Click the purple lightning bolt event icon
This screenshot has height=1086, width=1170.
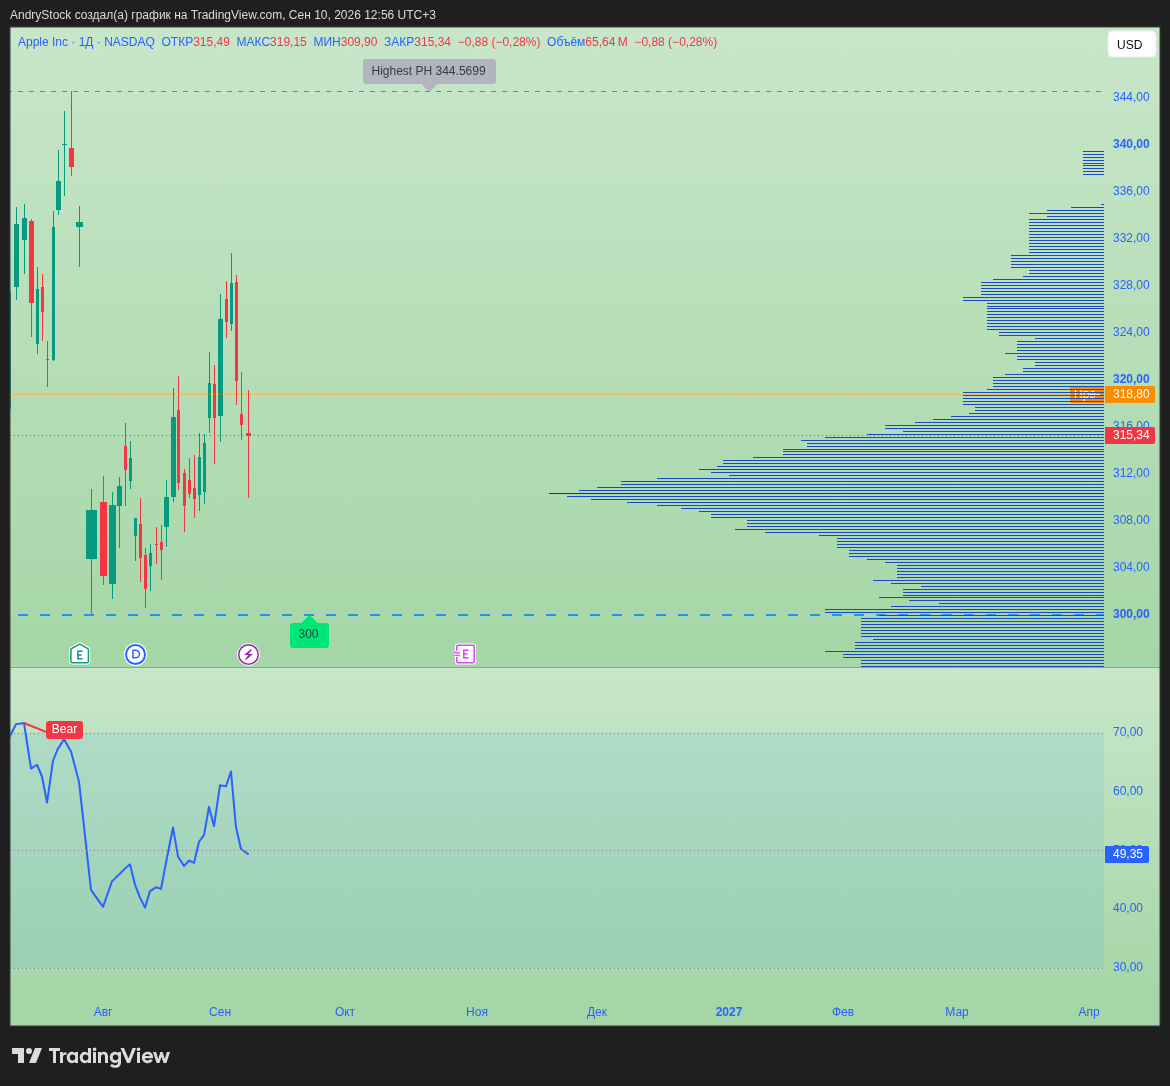click(248, 655)
